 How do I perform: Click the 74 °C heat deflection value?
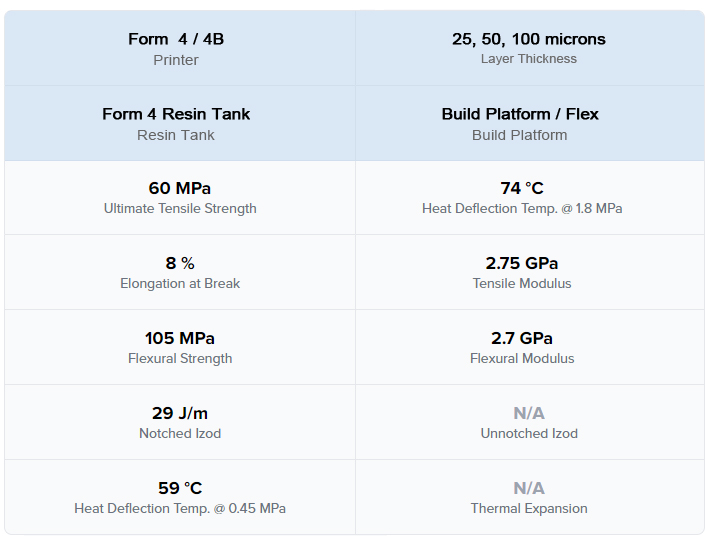(x=522, y=188)
